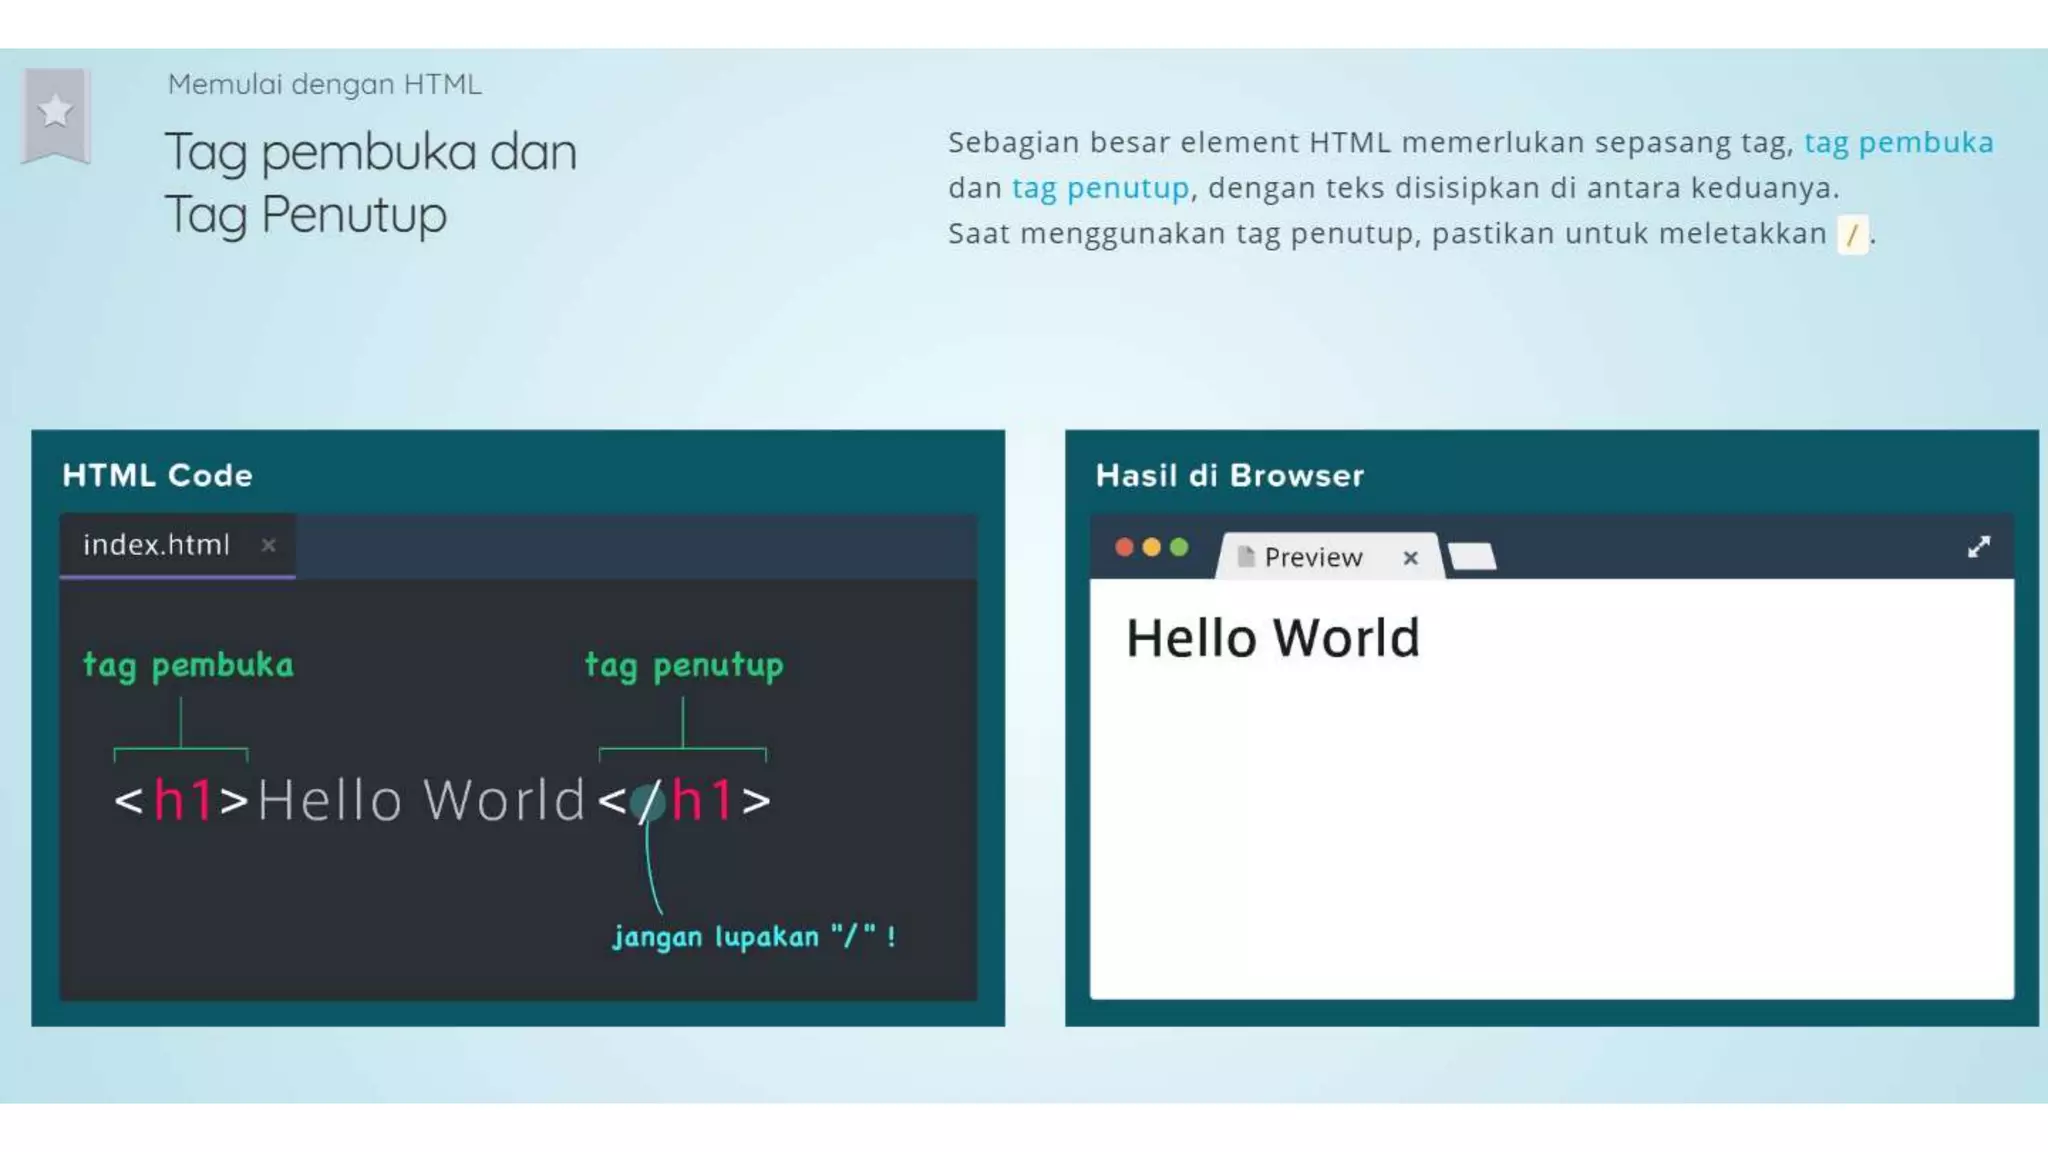Click the "tag penutup" link
This screenshot has height=1152, width=2048.
pos(1100,188)
